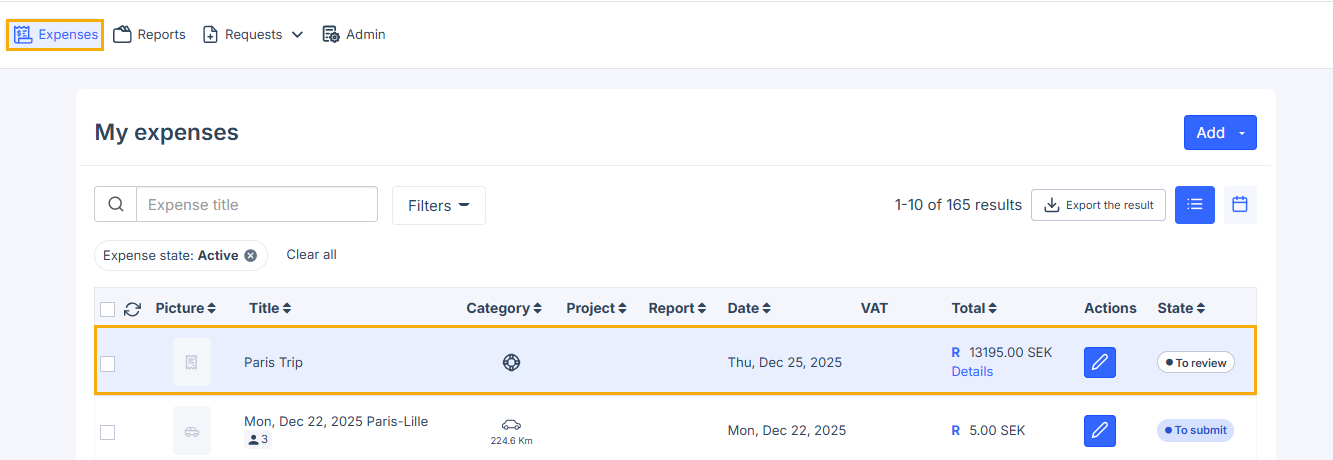The height and width of the screenshot is (460, 1333).
Task: Open the Paris Trip receipt picture
Action: coord(191,362)
